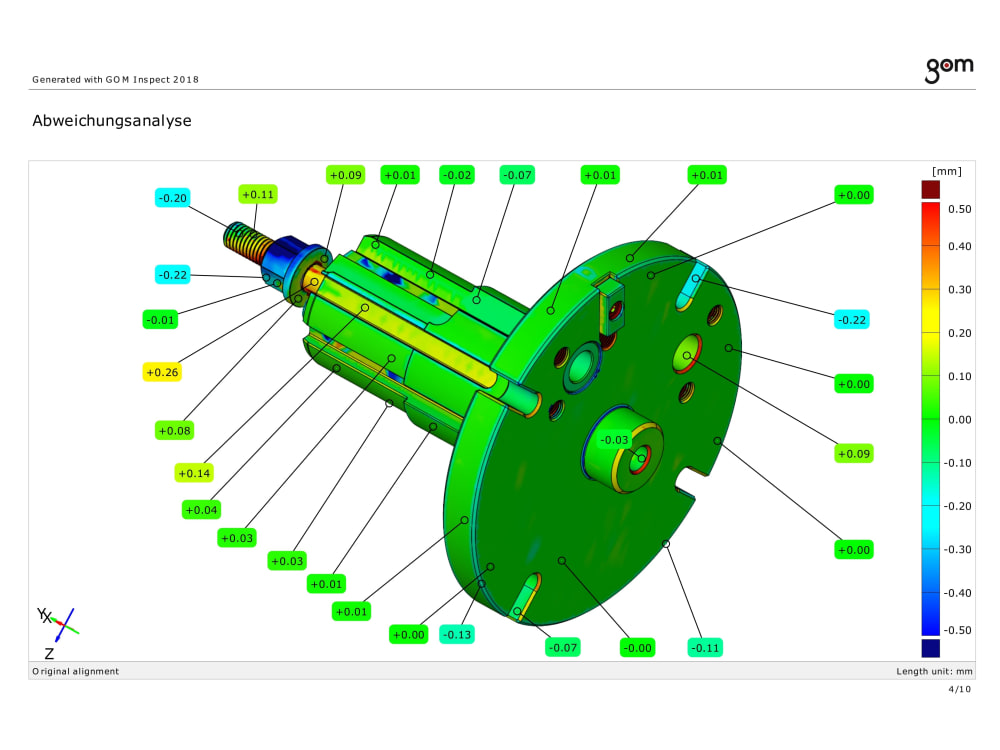
Task: Click the page number '4/10'
Action: click(x=959, y=689)
